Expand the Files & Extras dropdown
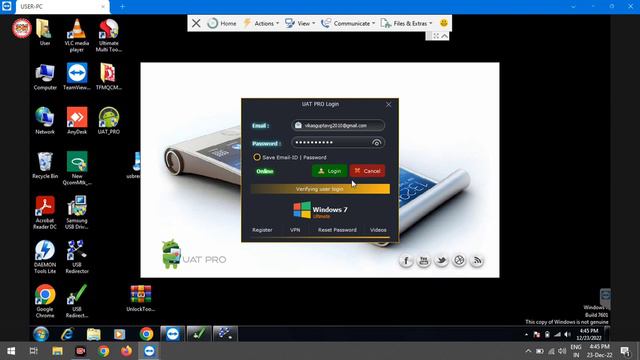640x360 pixels. coord(406,23)
